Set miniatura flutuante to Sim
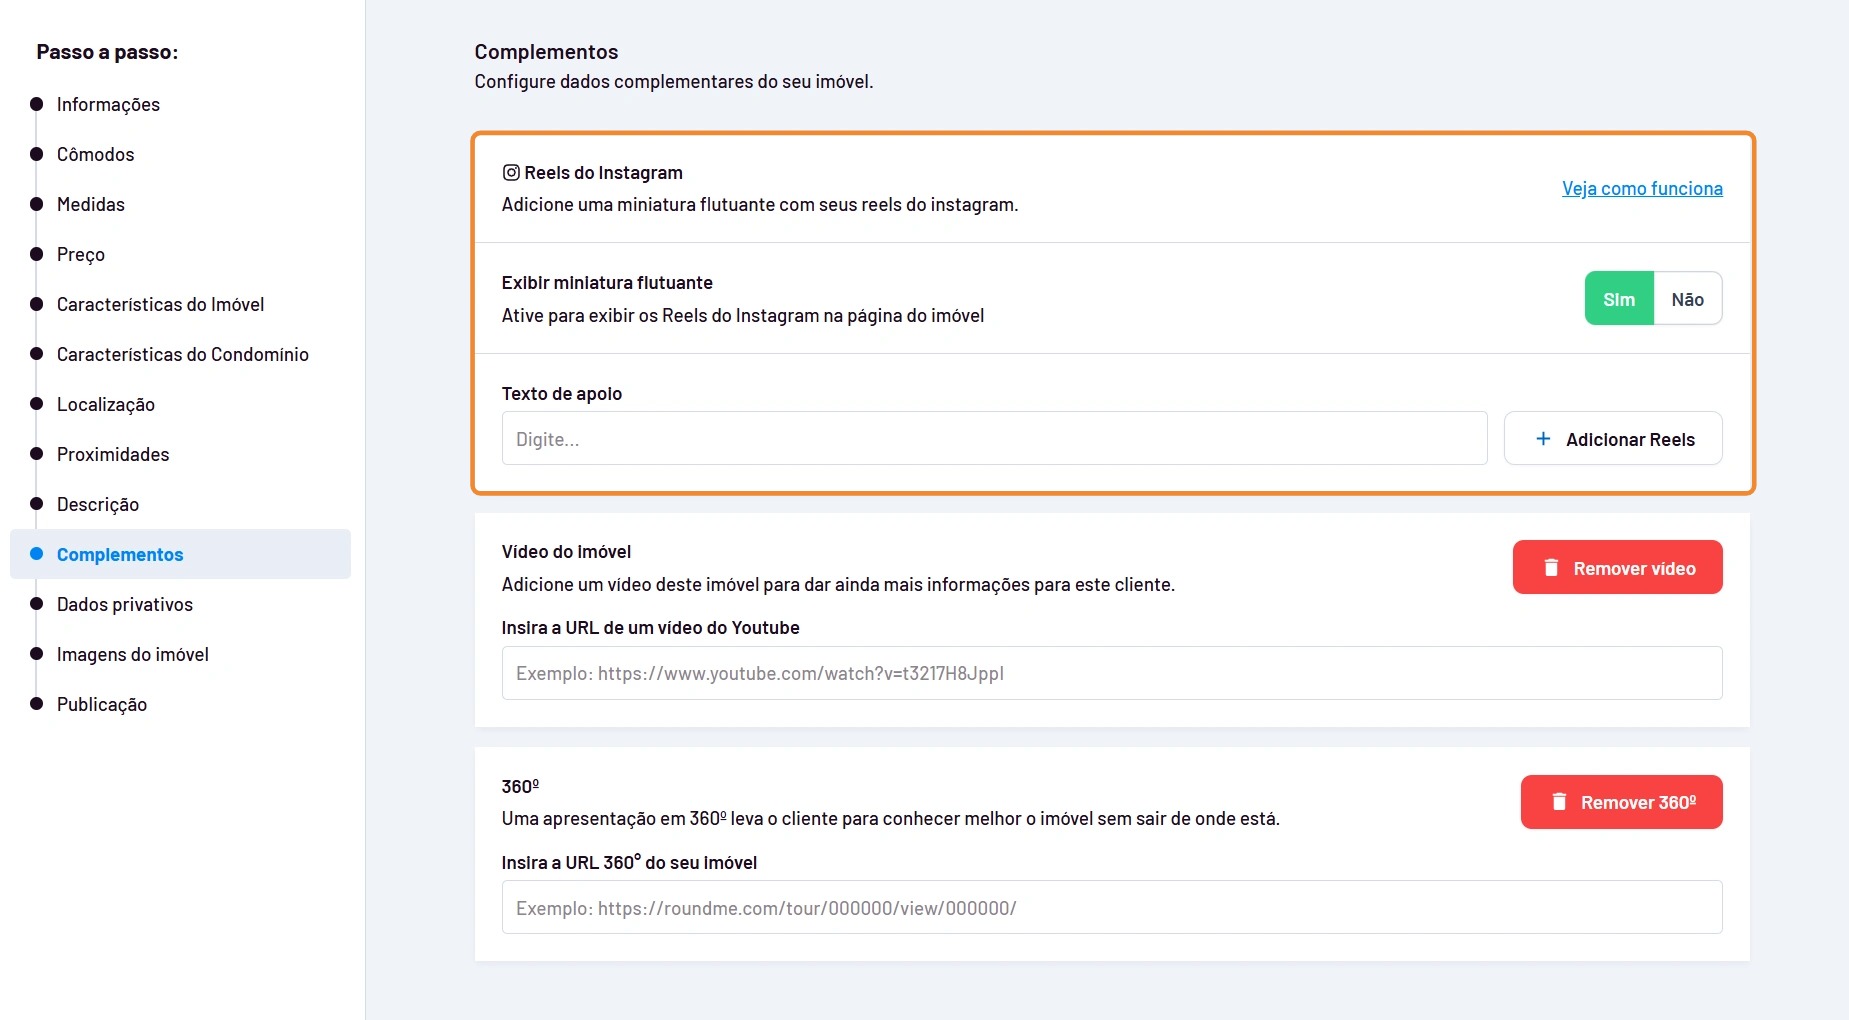The height and width of the screenshot is (1020, 1849). point(1619,299)
